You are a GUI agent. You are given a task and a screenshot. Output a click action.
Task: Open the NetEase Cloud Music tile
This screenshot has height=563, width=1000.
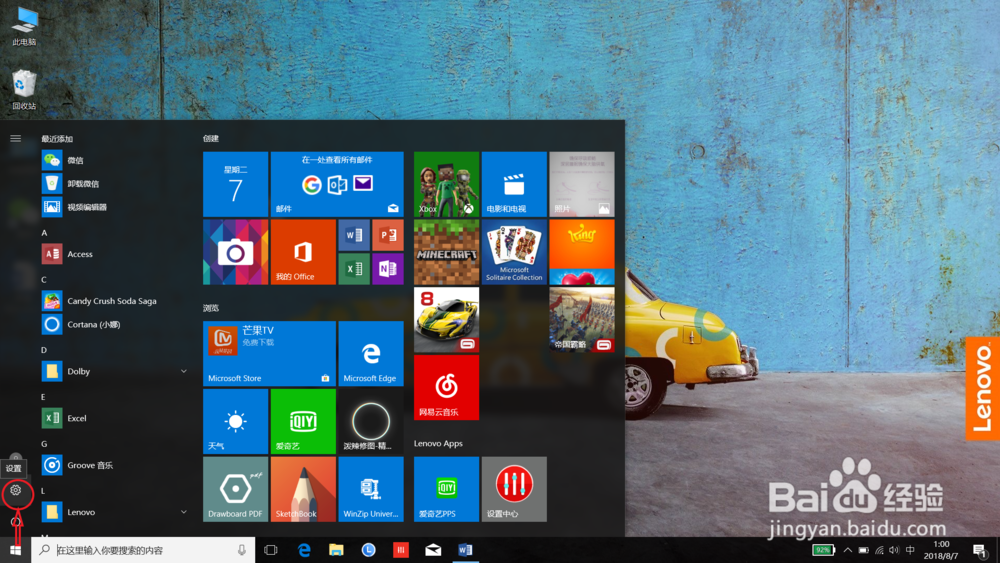446,387
